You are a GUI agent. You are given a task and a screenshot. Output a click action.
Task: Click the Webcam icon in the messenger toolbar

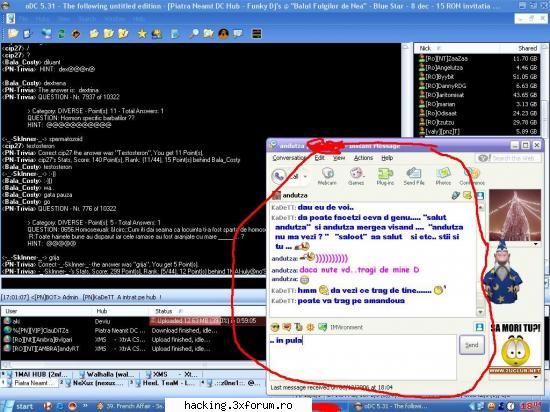[x=327, y=176]
